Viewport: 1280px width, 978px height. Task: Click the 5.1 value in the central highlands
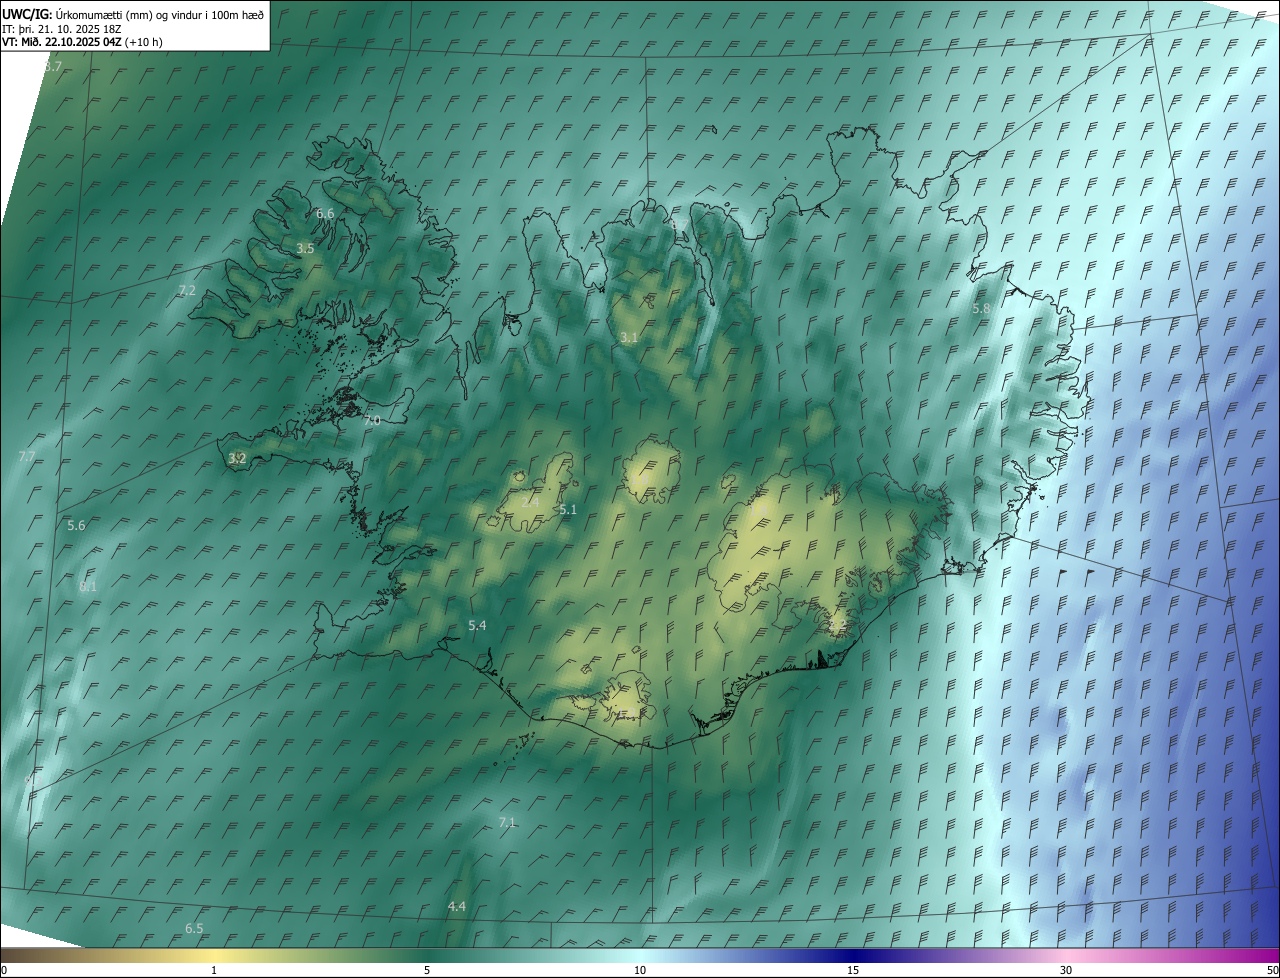click(568, 509)
